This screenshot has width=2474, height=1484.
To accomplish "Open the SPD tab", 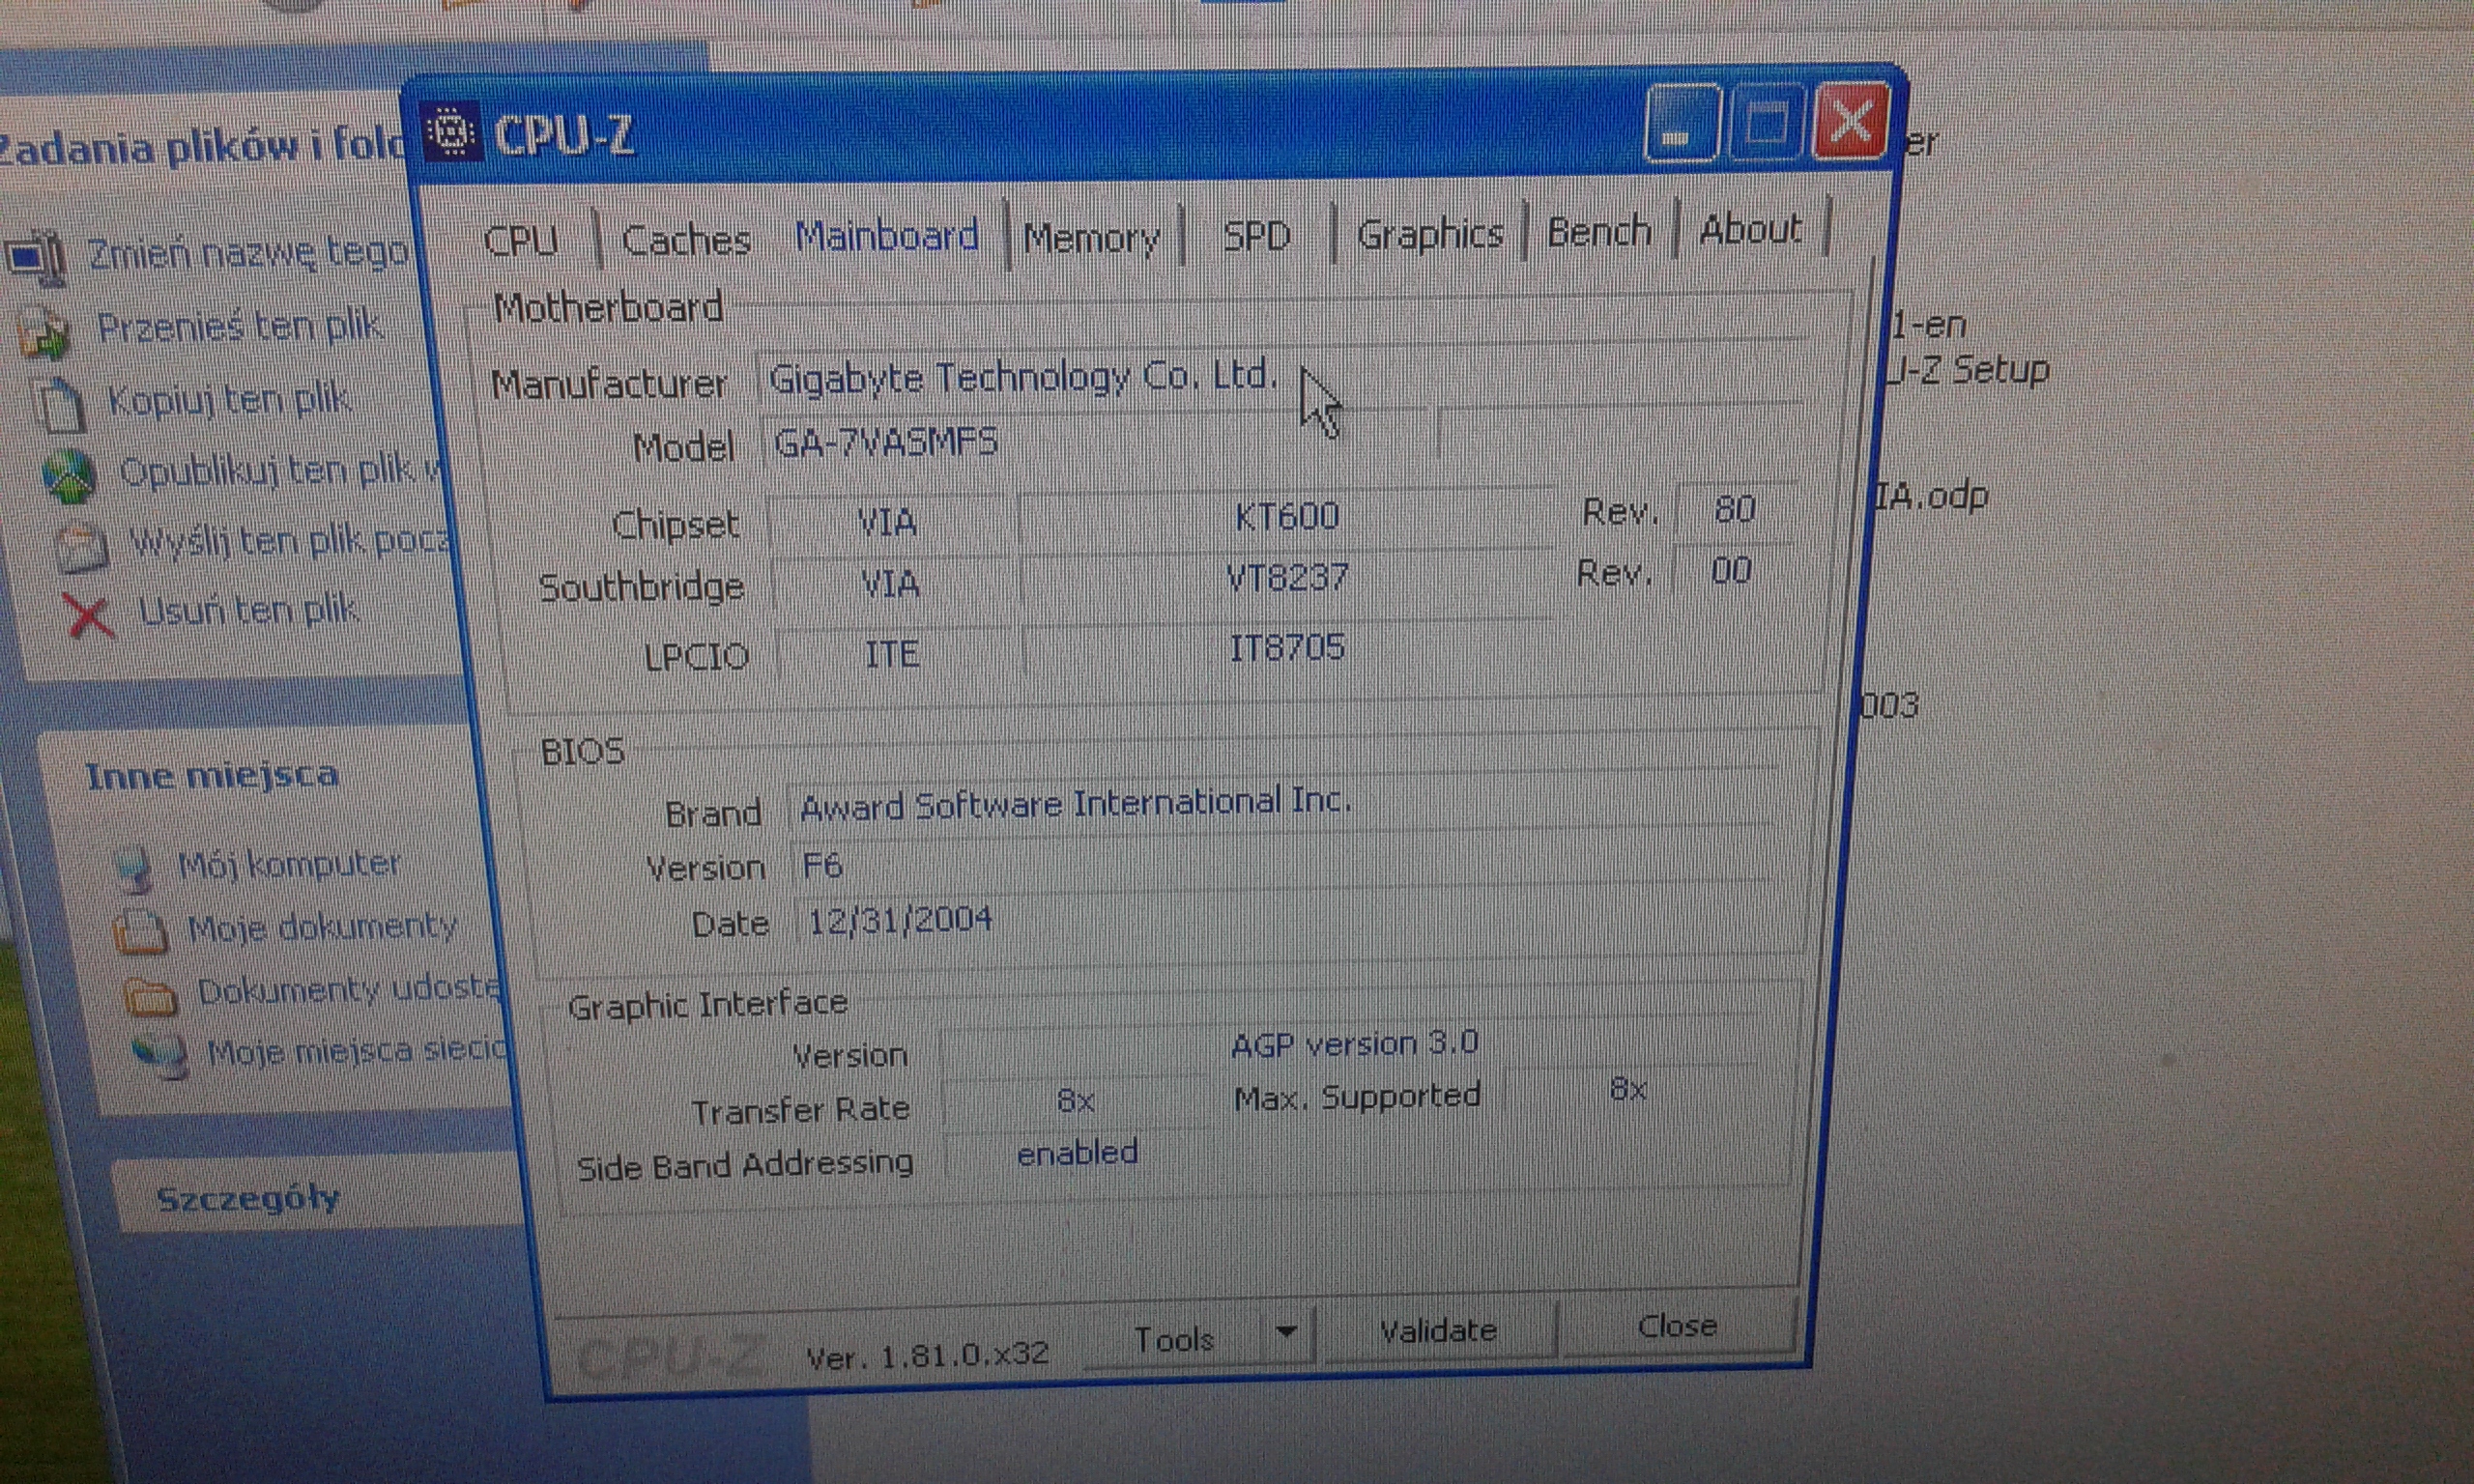I will point(1257,236).
